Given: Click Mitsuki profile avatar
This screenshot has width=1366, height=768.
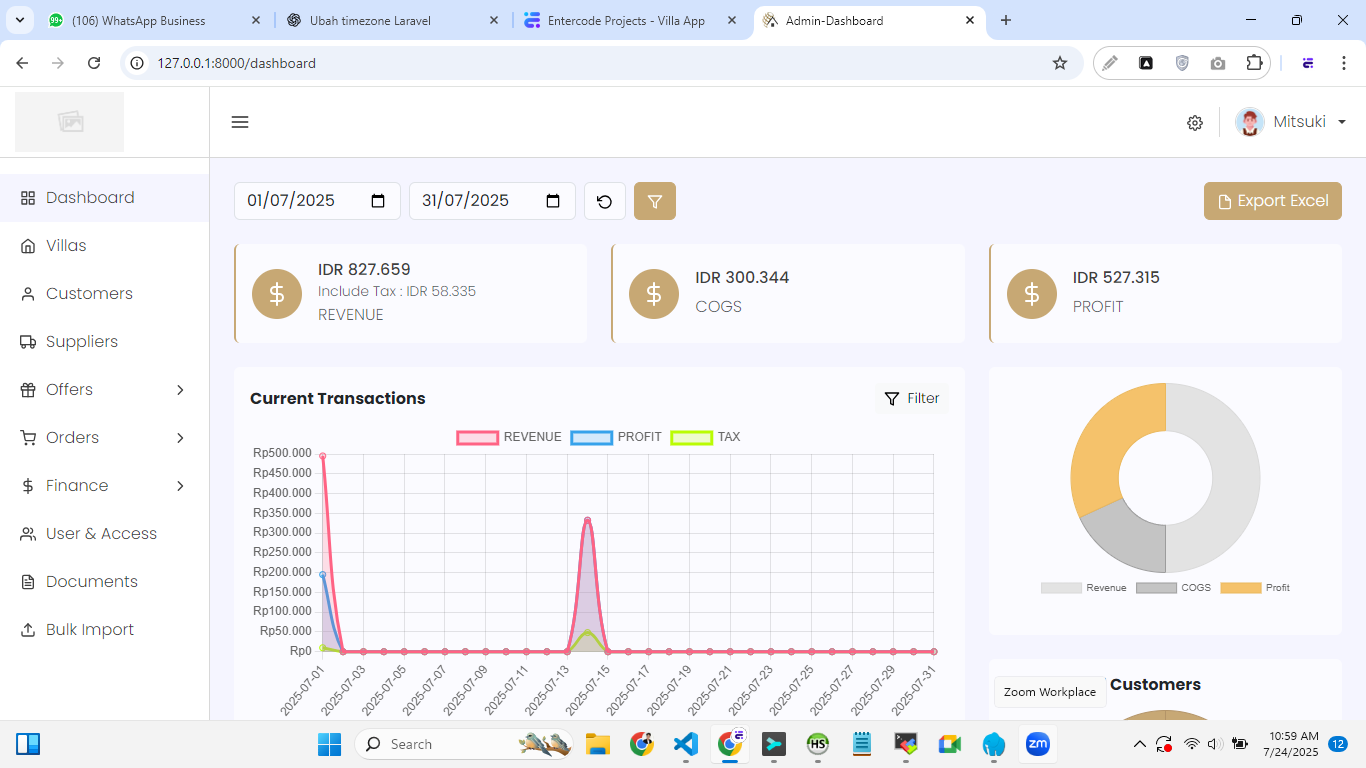Looking at the screenshot, I should click(1250, 122).
